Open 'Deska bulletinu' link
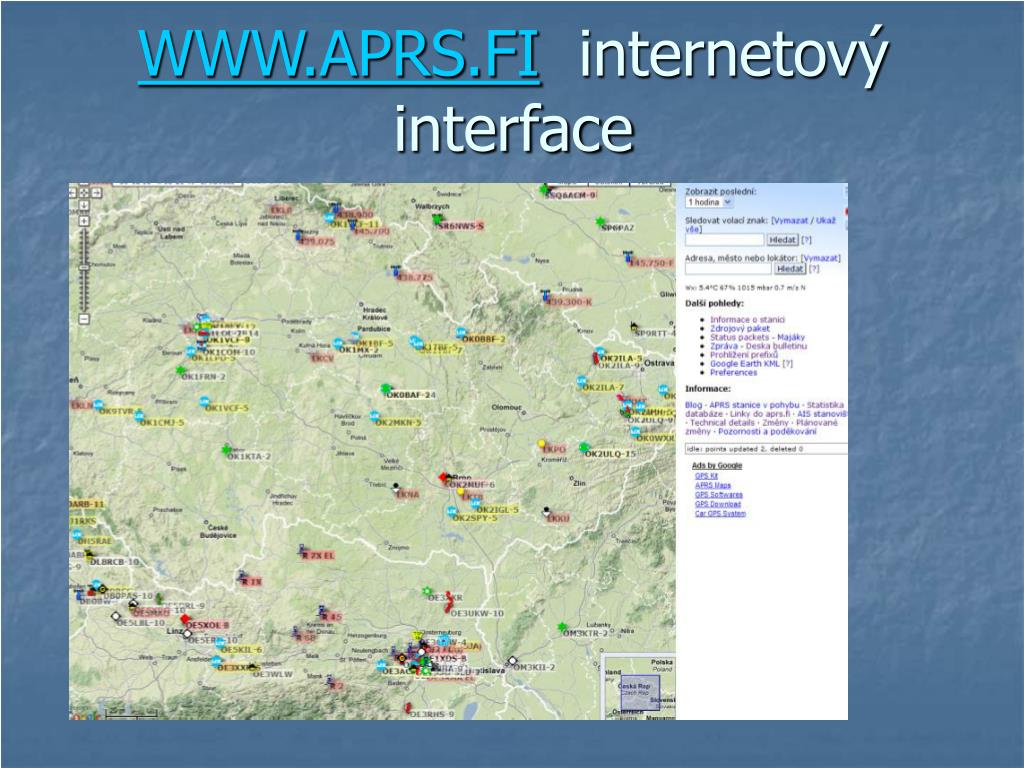The height and width of the screenshot is (768, 1024). coord(776,346)
